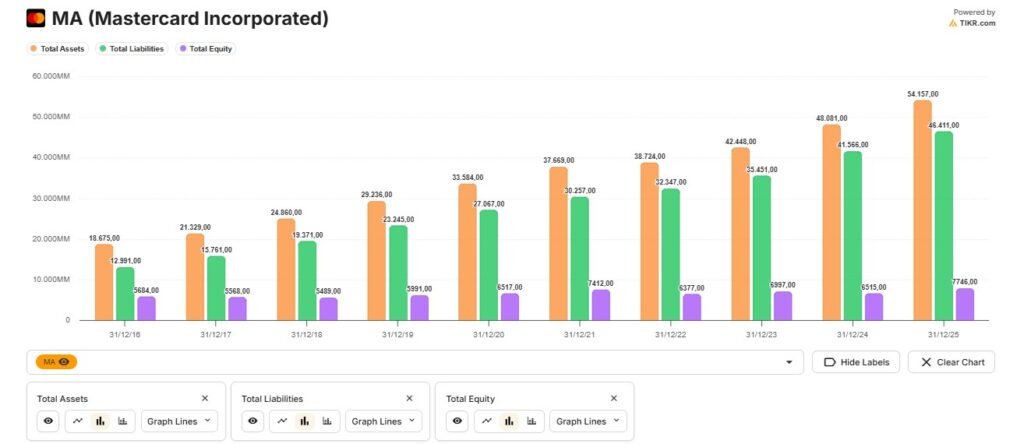1024x444 pixels.
Task: Click the Hide Labels button
Action: point(856,362)
